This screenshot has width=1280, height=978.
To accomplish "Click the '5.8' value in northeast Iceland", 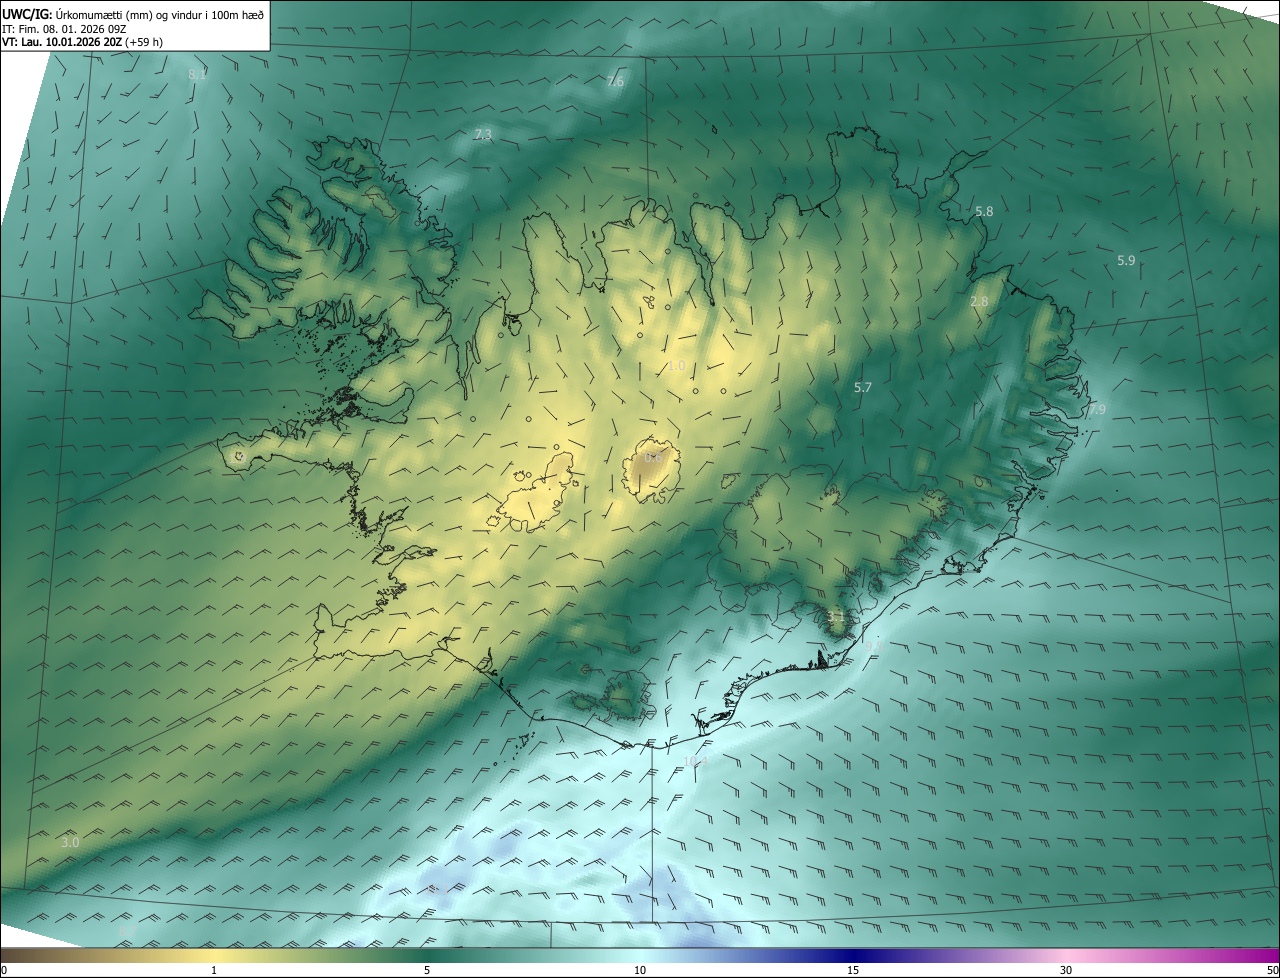I will 984,212.
